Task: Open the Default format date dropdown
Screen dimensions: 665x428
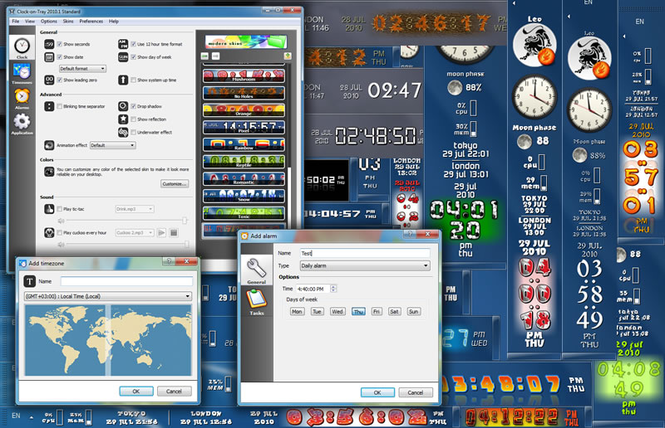Action: (82, 68)
